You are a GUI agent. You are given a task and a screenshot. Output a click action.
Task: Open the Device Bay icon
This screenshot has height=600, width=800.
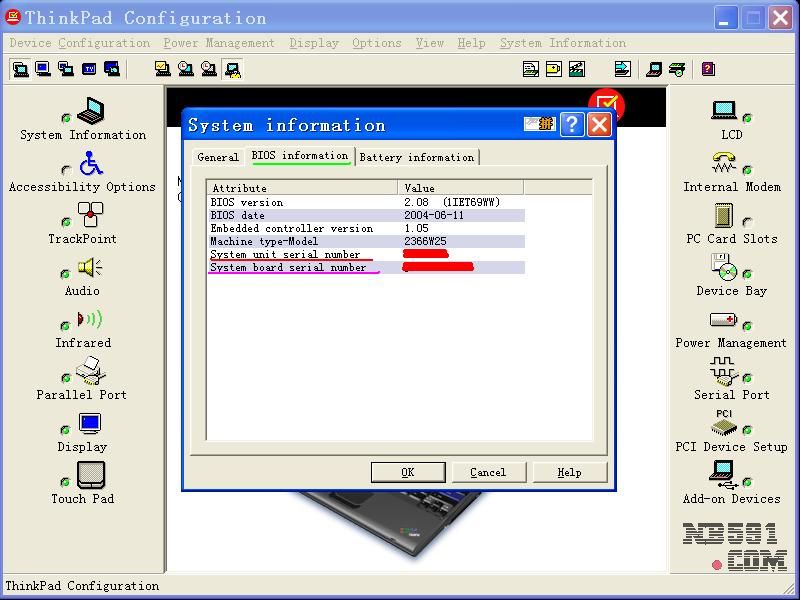click(x=723, y=267)
